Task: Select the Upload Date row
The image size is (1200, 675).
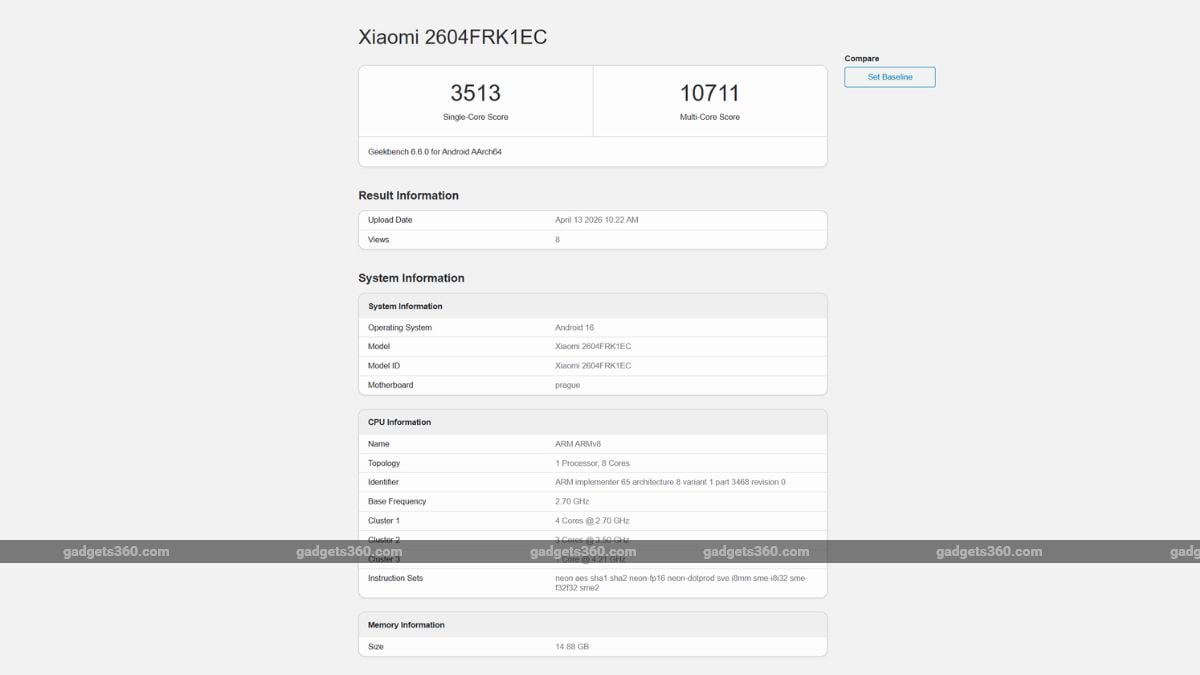Action: tap(592, 219)
